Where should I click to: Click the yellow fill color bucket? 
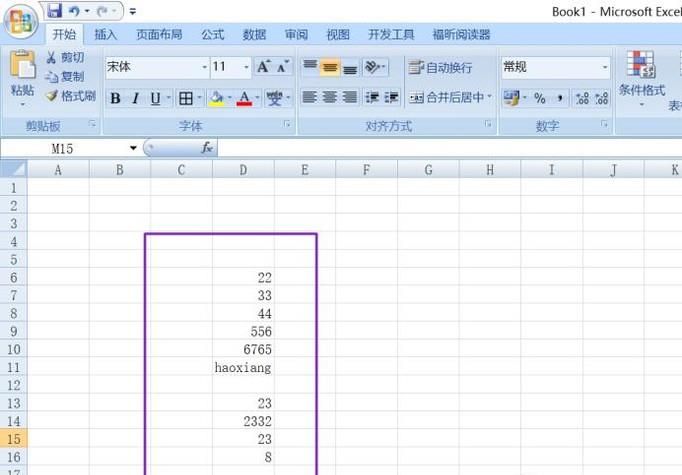coord(215,98)
